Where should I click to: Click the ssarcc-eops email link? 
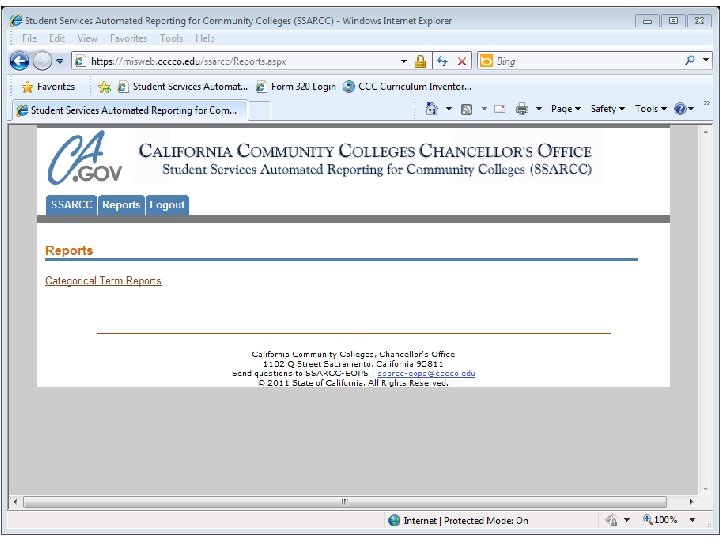(x=426, y=373)
